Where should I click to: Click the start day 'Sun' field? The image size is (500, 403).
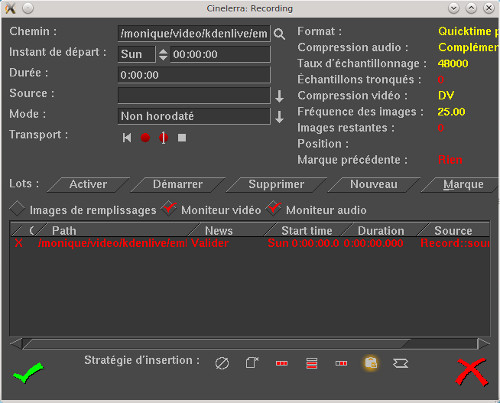[x=137, y=54]
